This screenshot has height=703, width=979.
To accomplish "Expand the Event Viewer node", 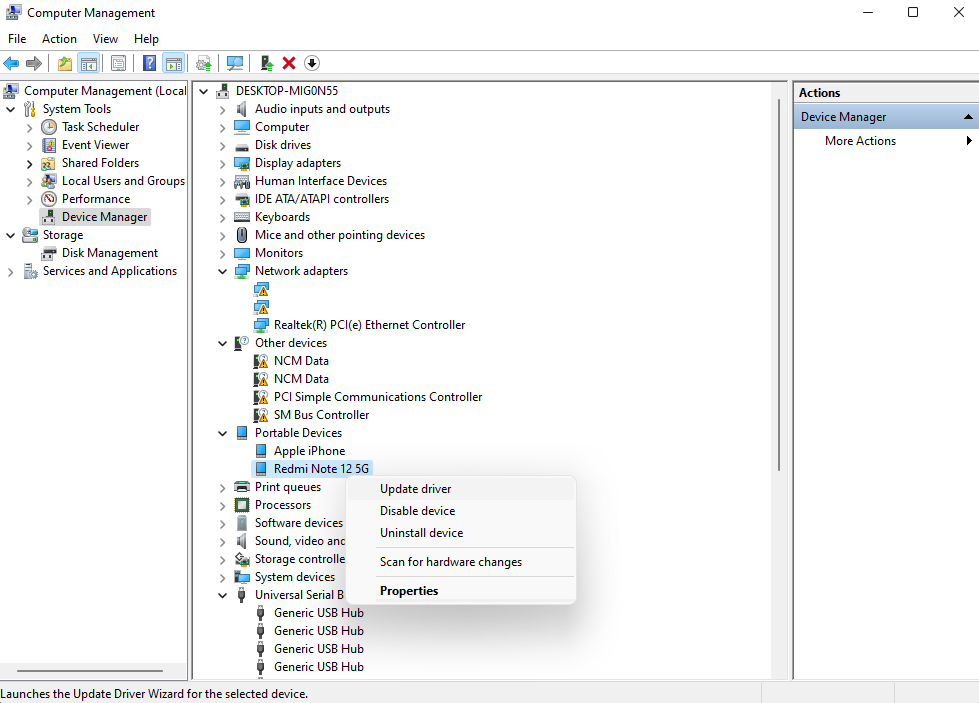I will (x=29, y=145).
